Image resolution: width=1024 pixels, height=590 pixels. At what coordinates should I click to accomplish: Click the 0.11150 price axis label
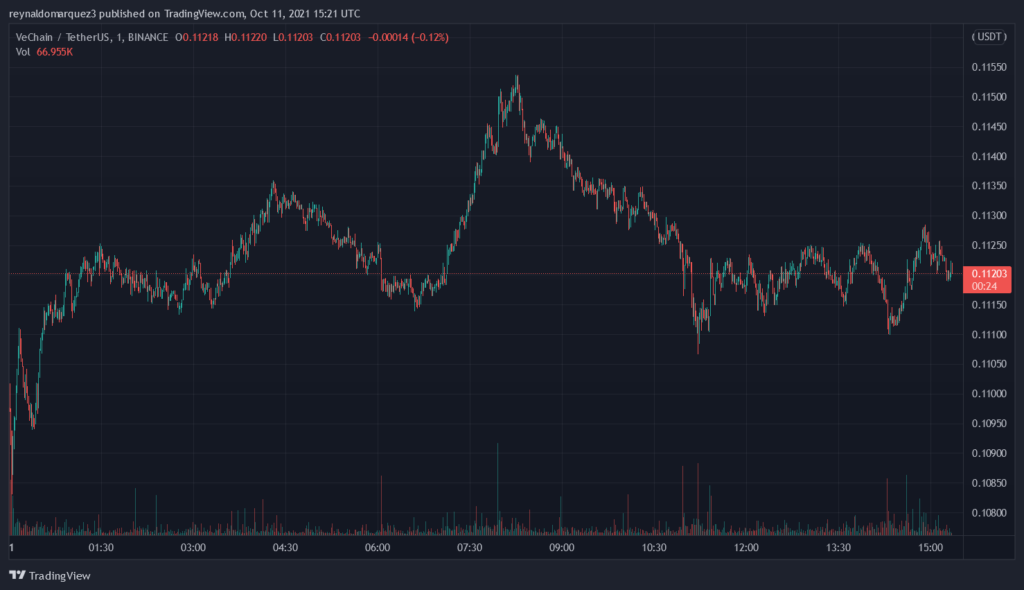[989, 305]
